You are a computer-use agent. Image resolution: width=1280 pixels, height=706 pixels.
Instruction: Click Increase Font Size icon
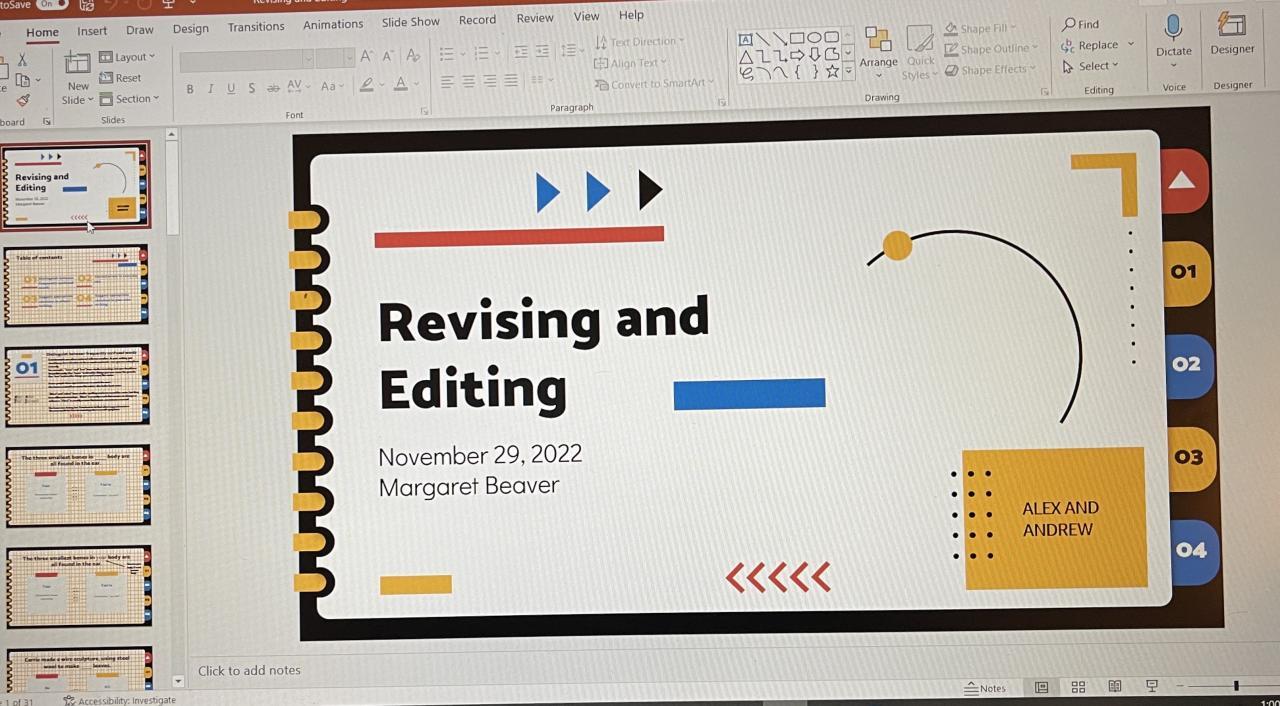(x=367, y=57)
